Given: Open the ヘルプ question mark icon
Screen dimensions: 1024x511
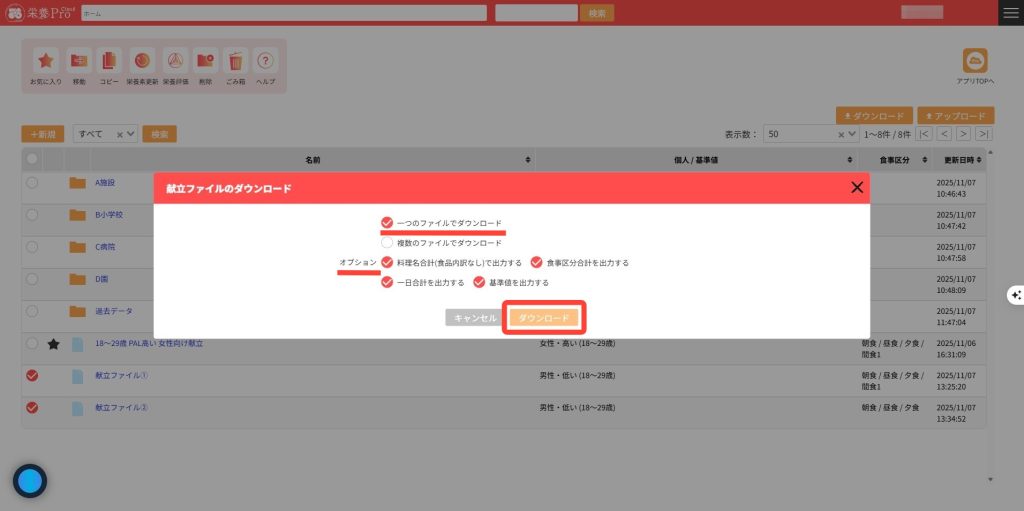Looking at the screenshot, I should tap(265, 60).
